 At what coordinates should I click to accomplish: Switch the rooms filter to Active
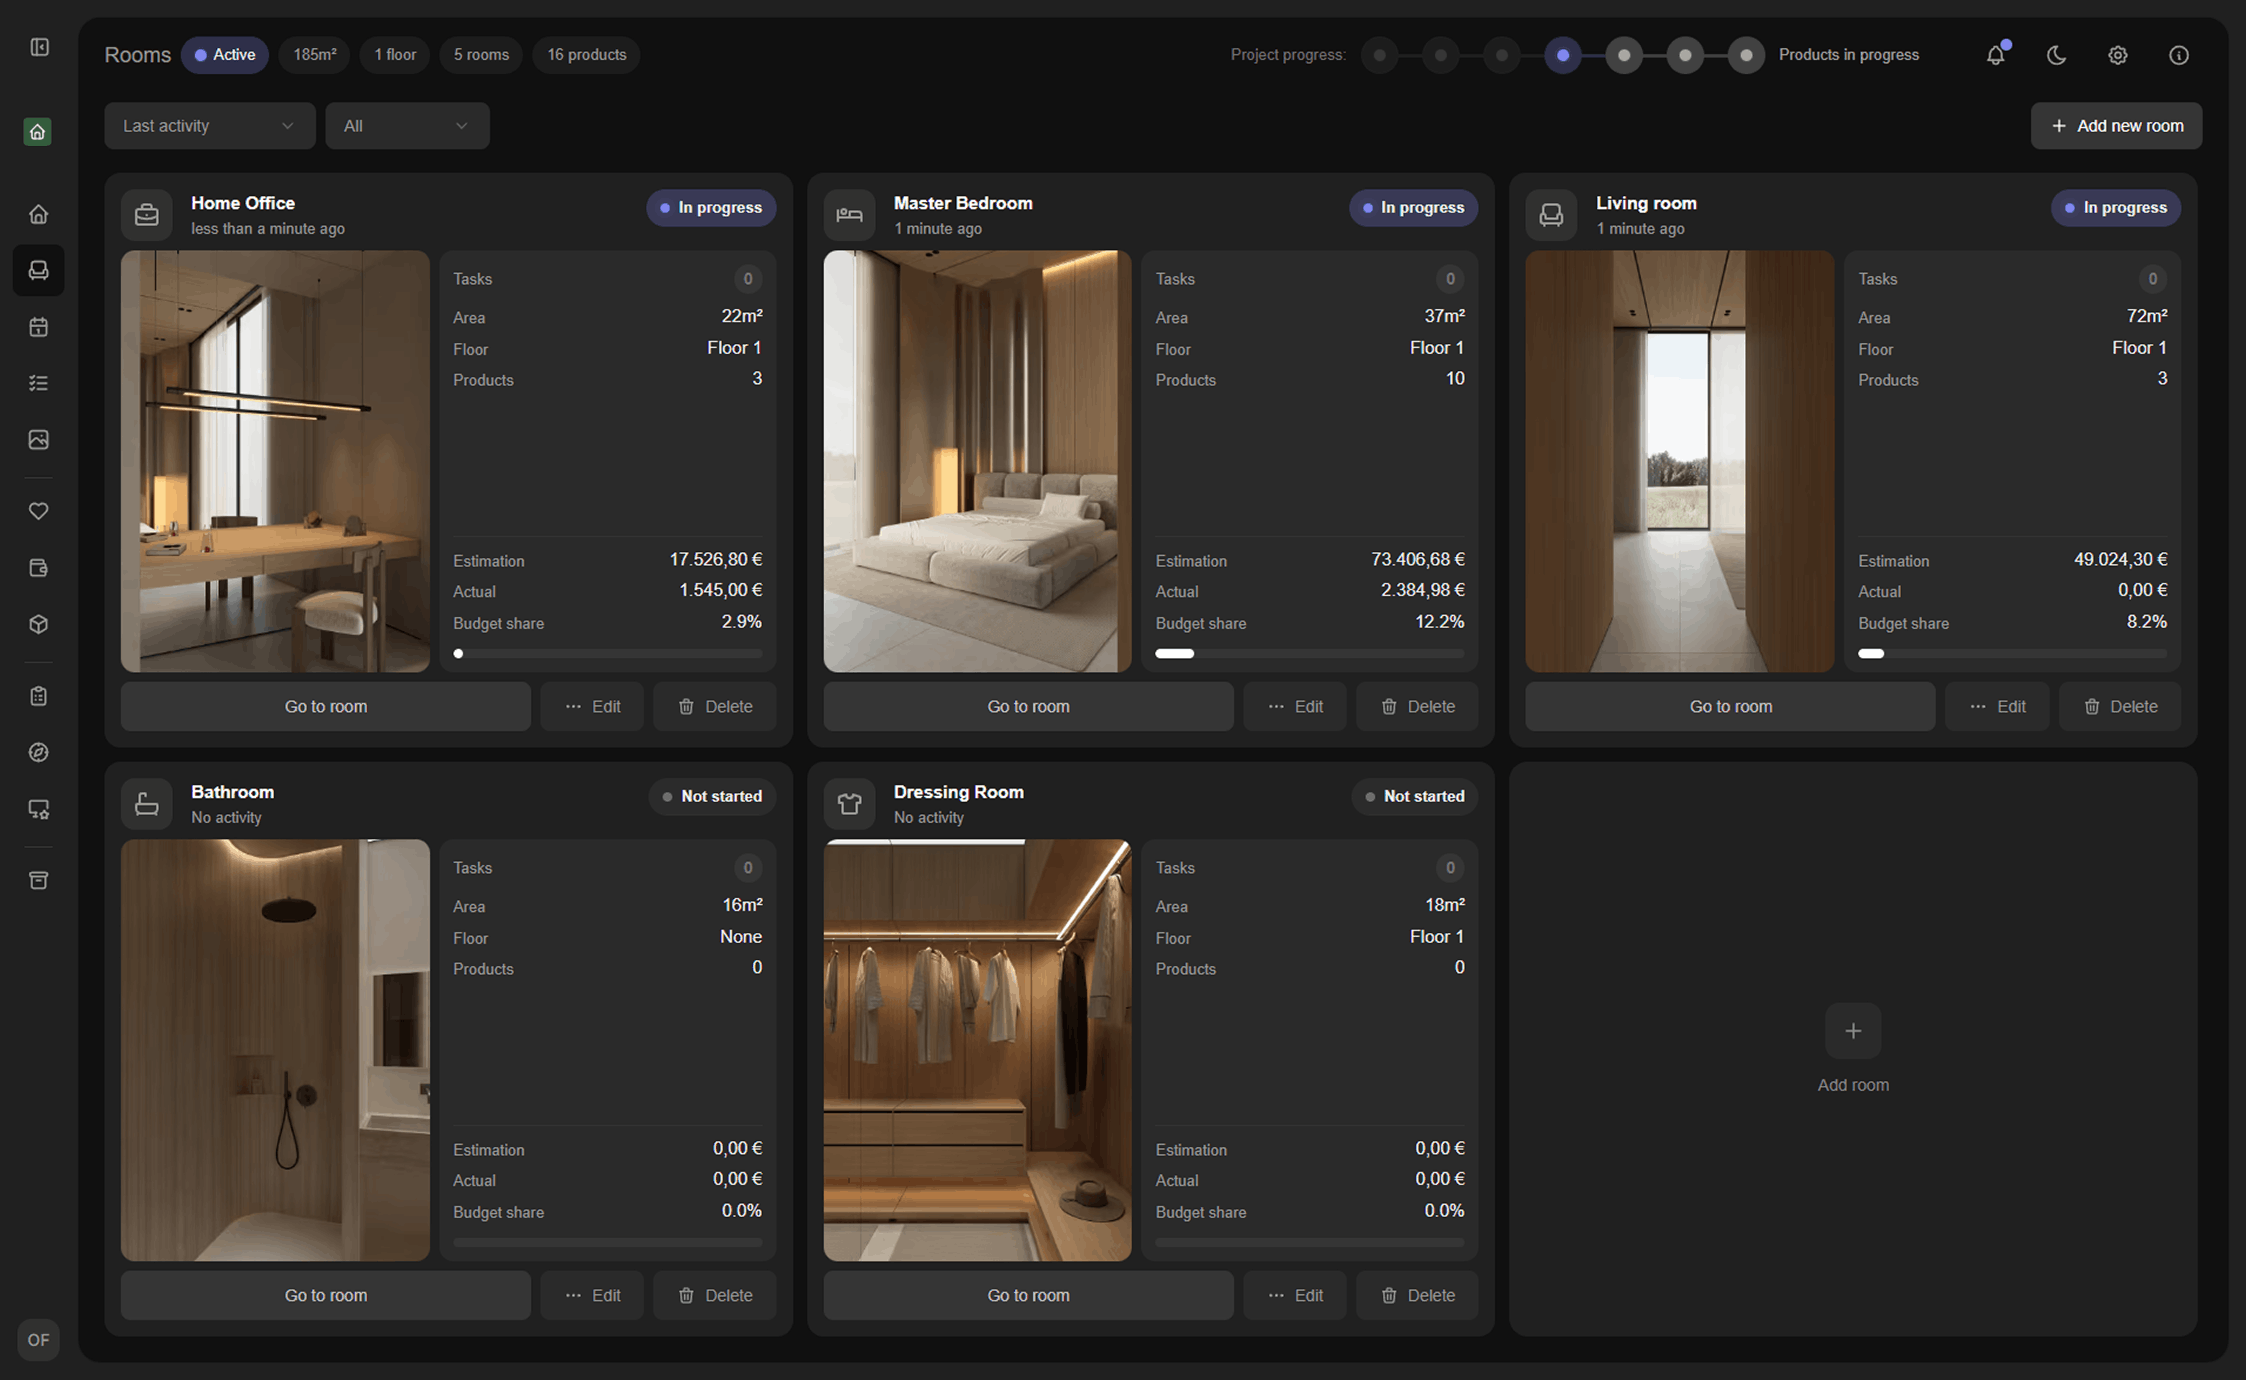point(224,55)
